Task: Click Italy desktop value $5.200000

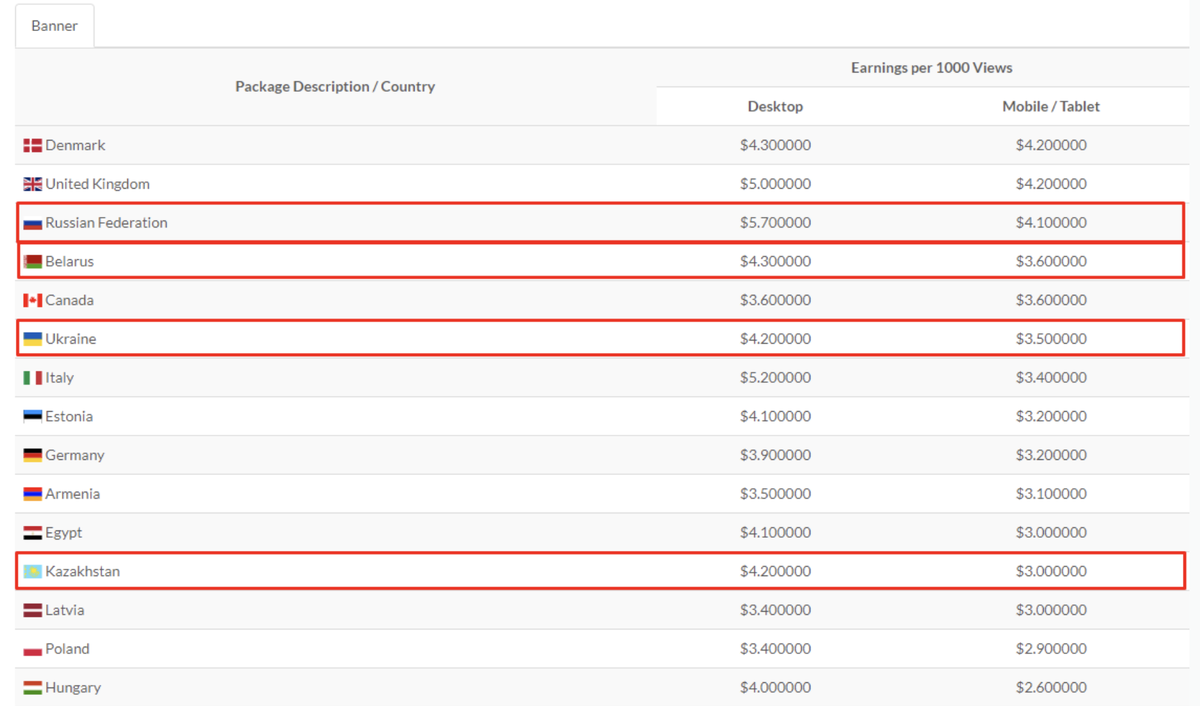Action: point(775,378)
